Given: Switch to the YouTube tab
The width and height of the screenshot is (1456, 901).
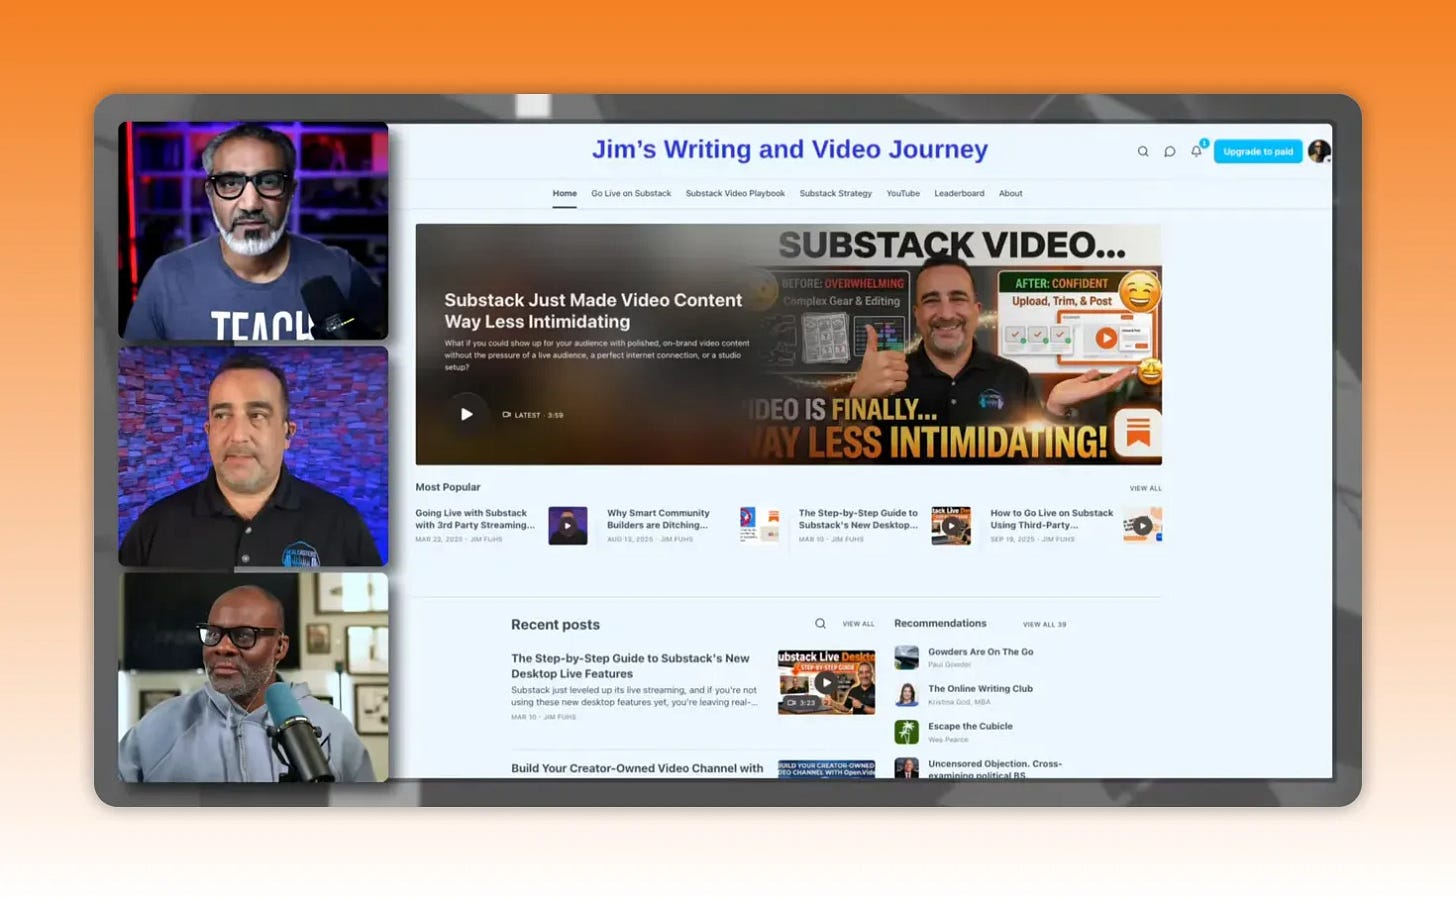Looking at the screenshot, I should coord(903,193).
